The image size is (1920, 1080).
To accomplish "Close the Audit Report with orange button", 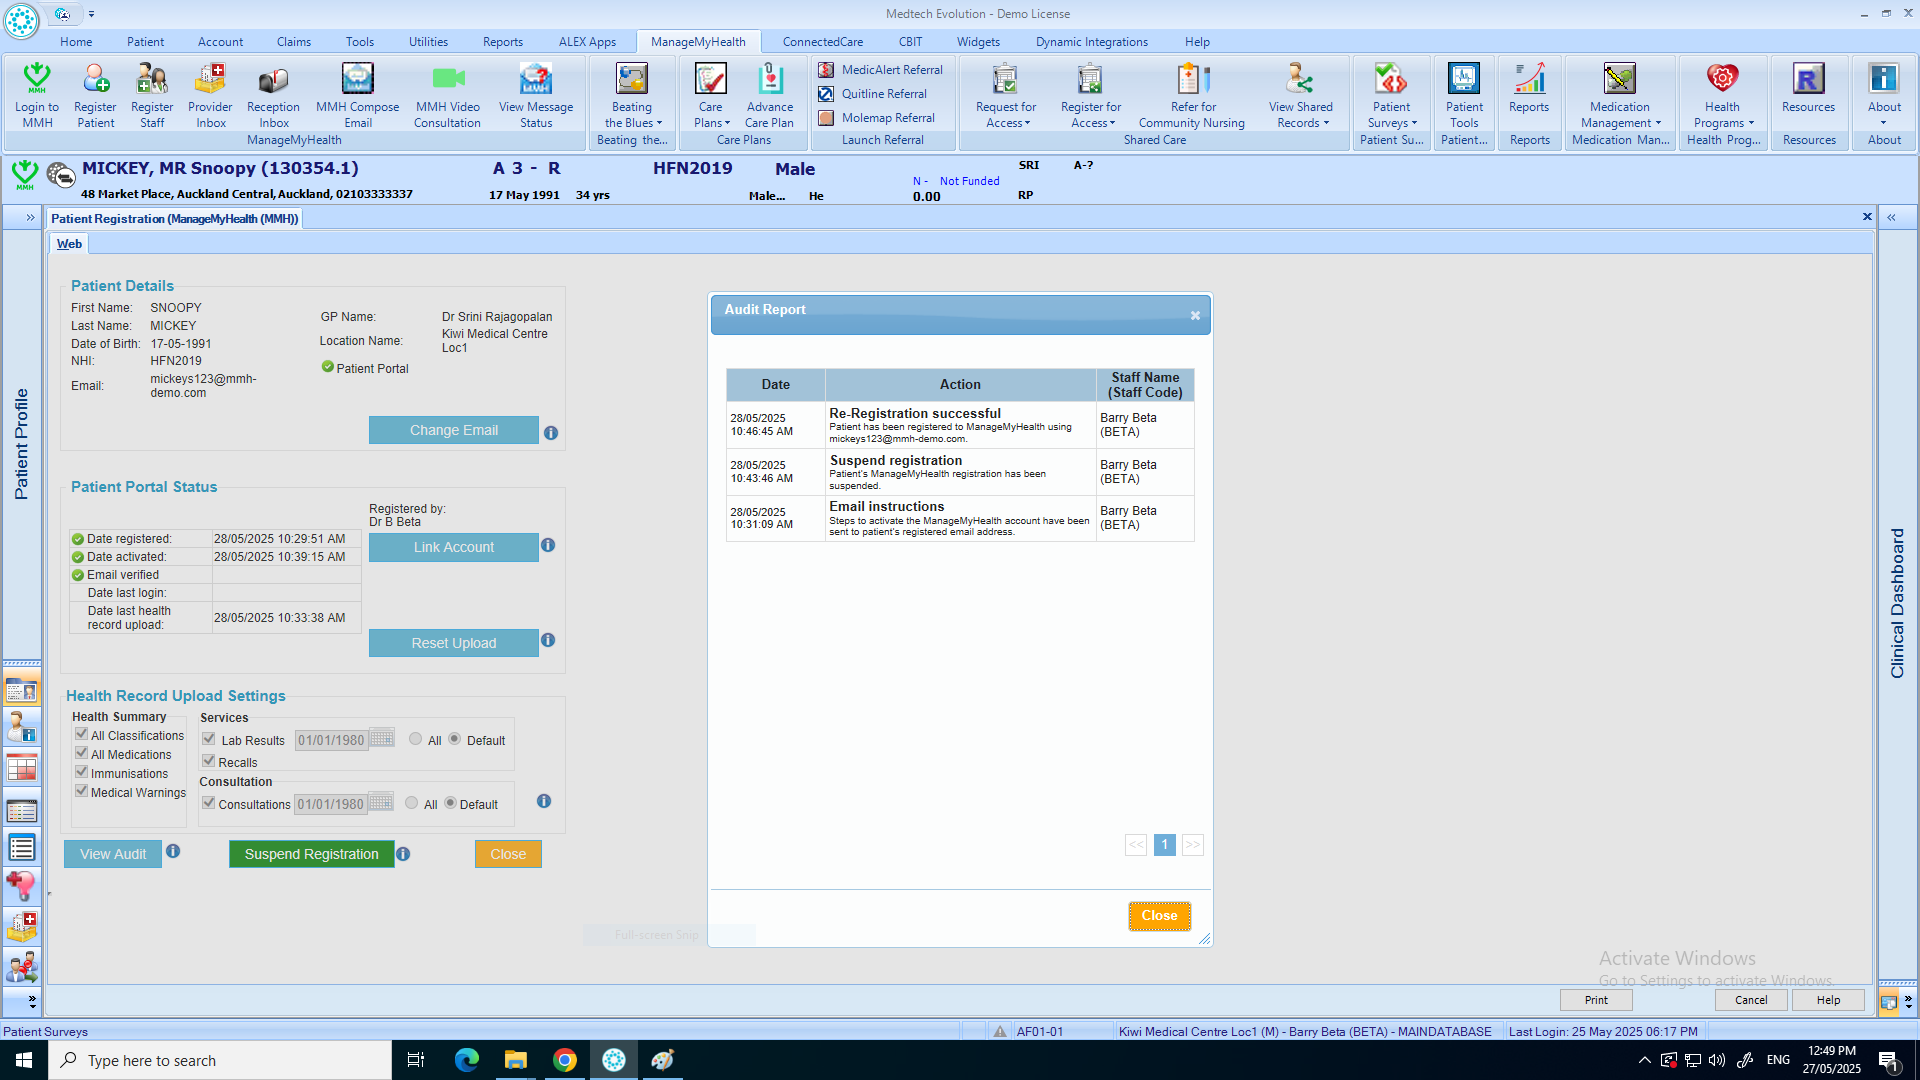I will 1159,915.
